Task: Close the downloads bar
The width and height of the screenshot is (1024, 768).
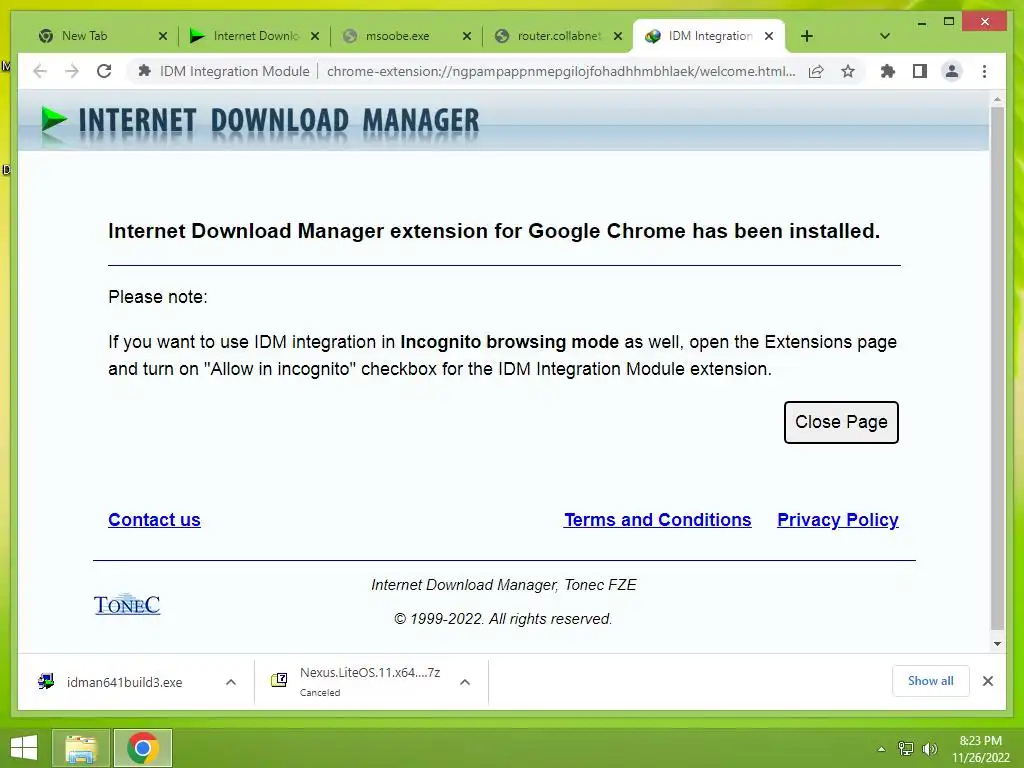Action: point(988,681)
